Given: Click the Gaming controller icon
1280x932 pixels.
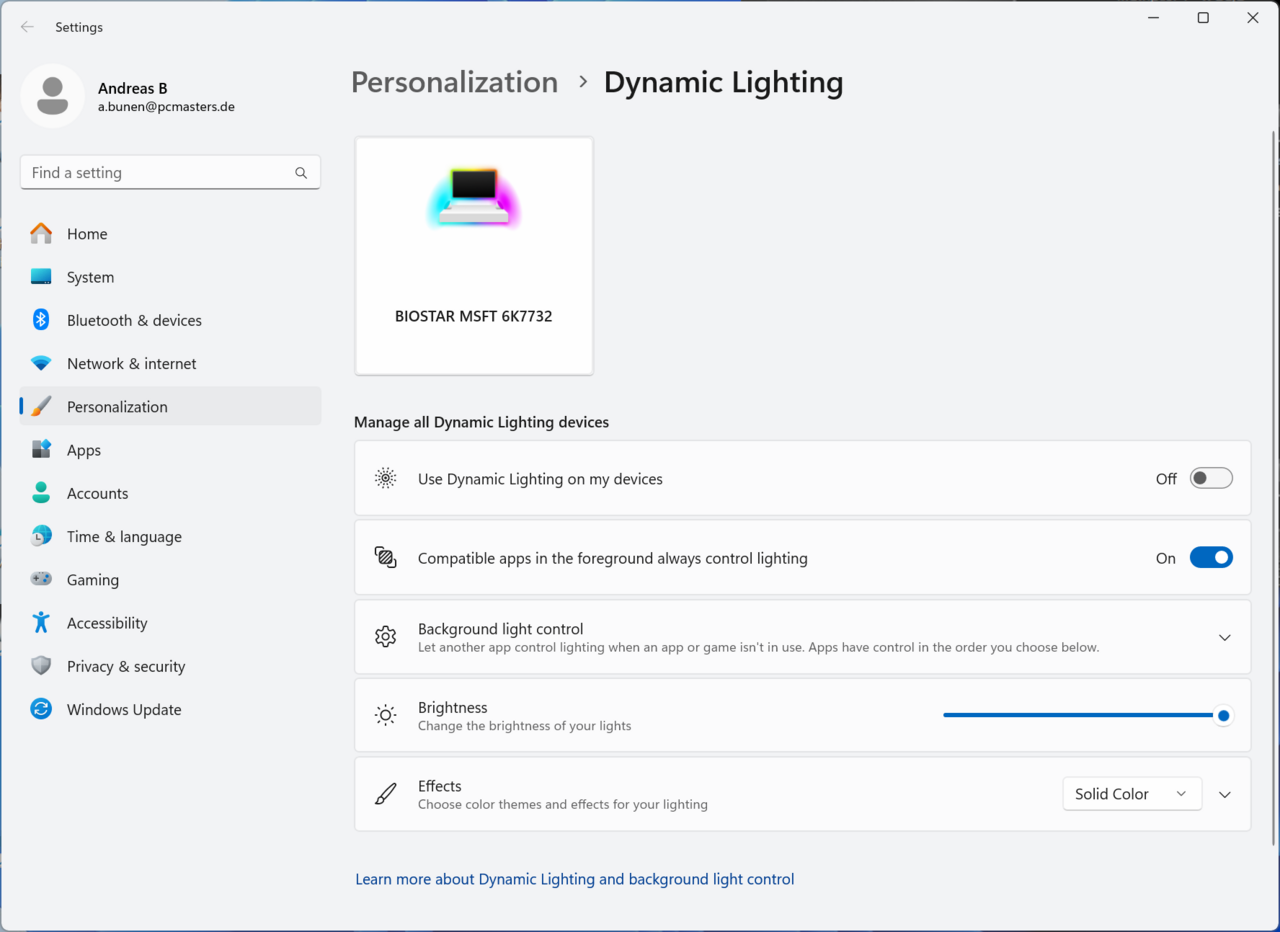Looking at the screenshot, I should 41,579.
